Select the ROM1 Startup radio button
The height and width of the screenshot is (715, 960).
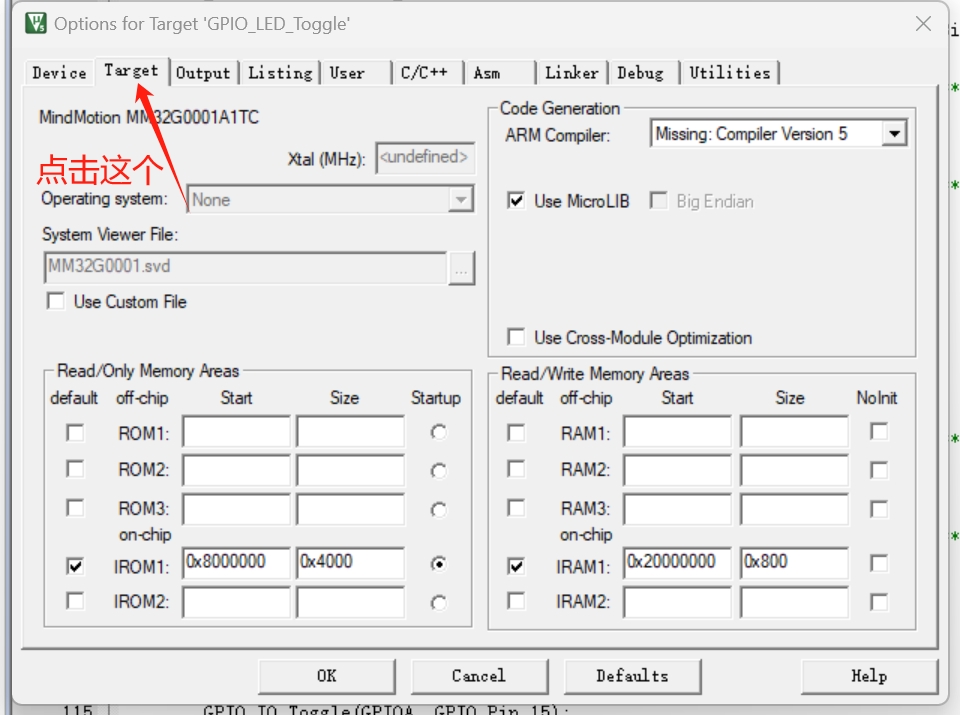[x=438, y=433]
